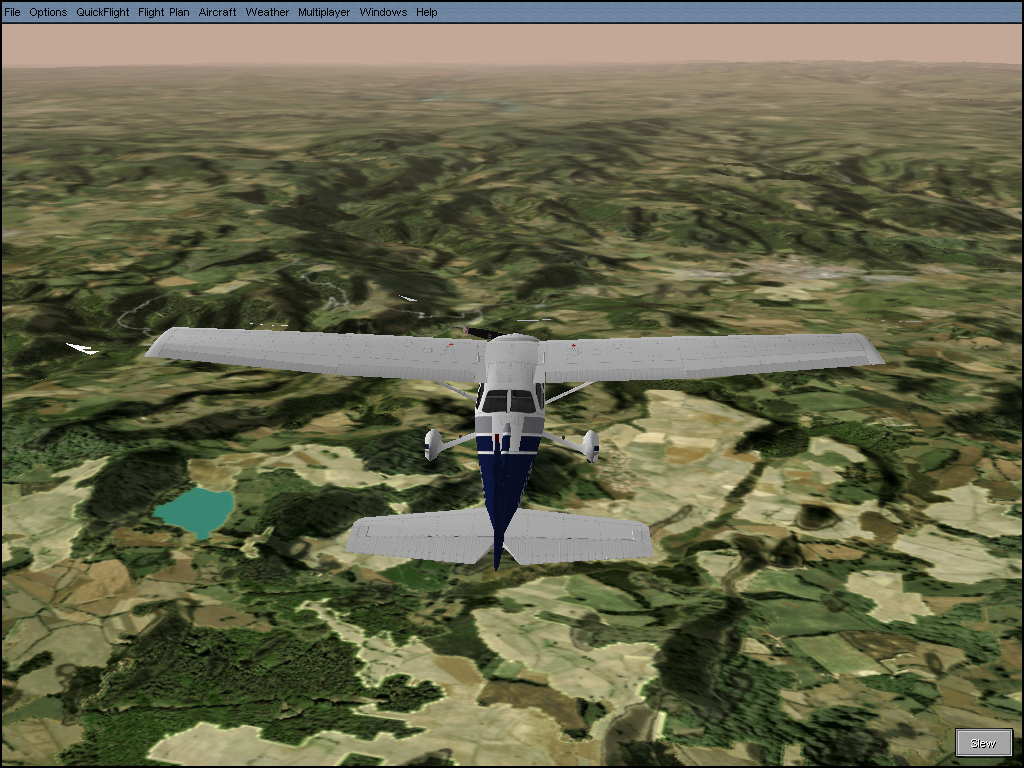Click the right horizontal stabilizer
The height and width of the screenshot is (768, 1024).
pyautogui.click(x=578, y=538)
